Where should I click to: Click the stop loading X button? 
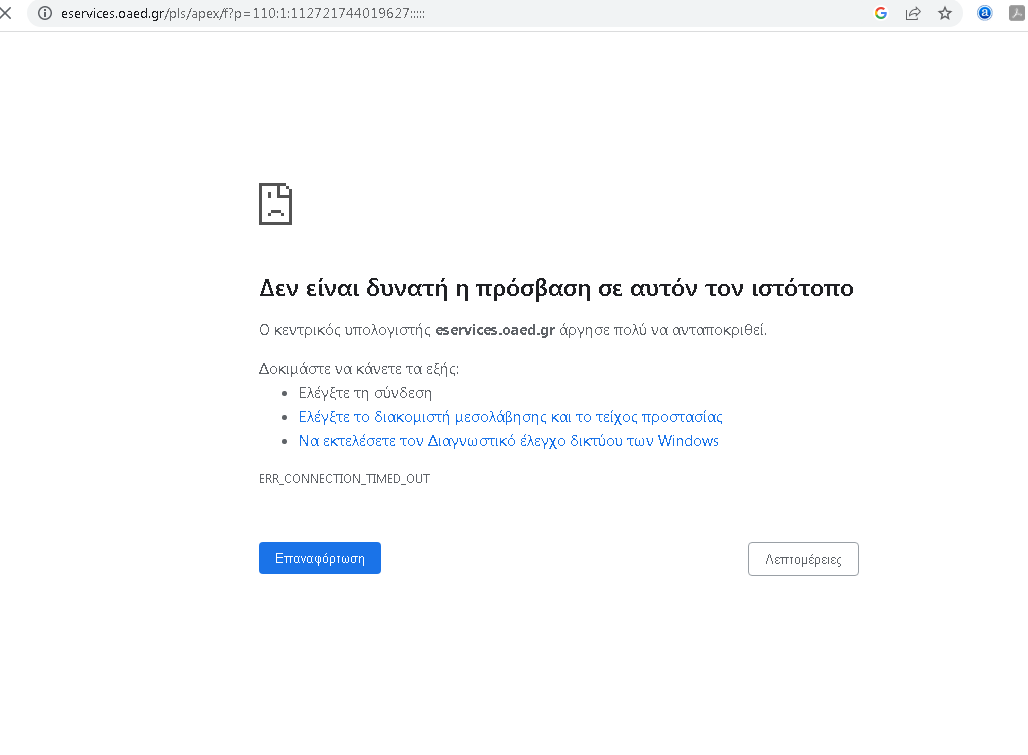[x=6, y=13]
